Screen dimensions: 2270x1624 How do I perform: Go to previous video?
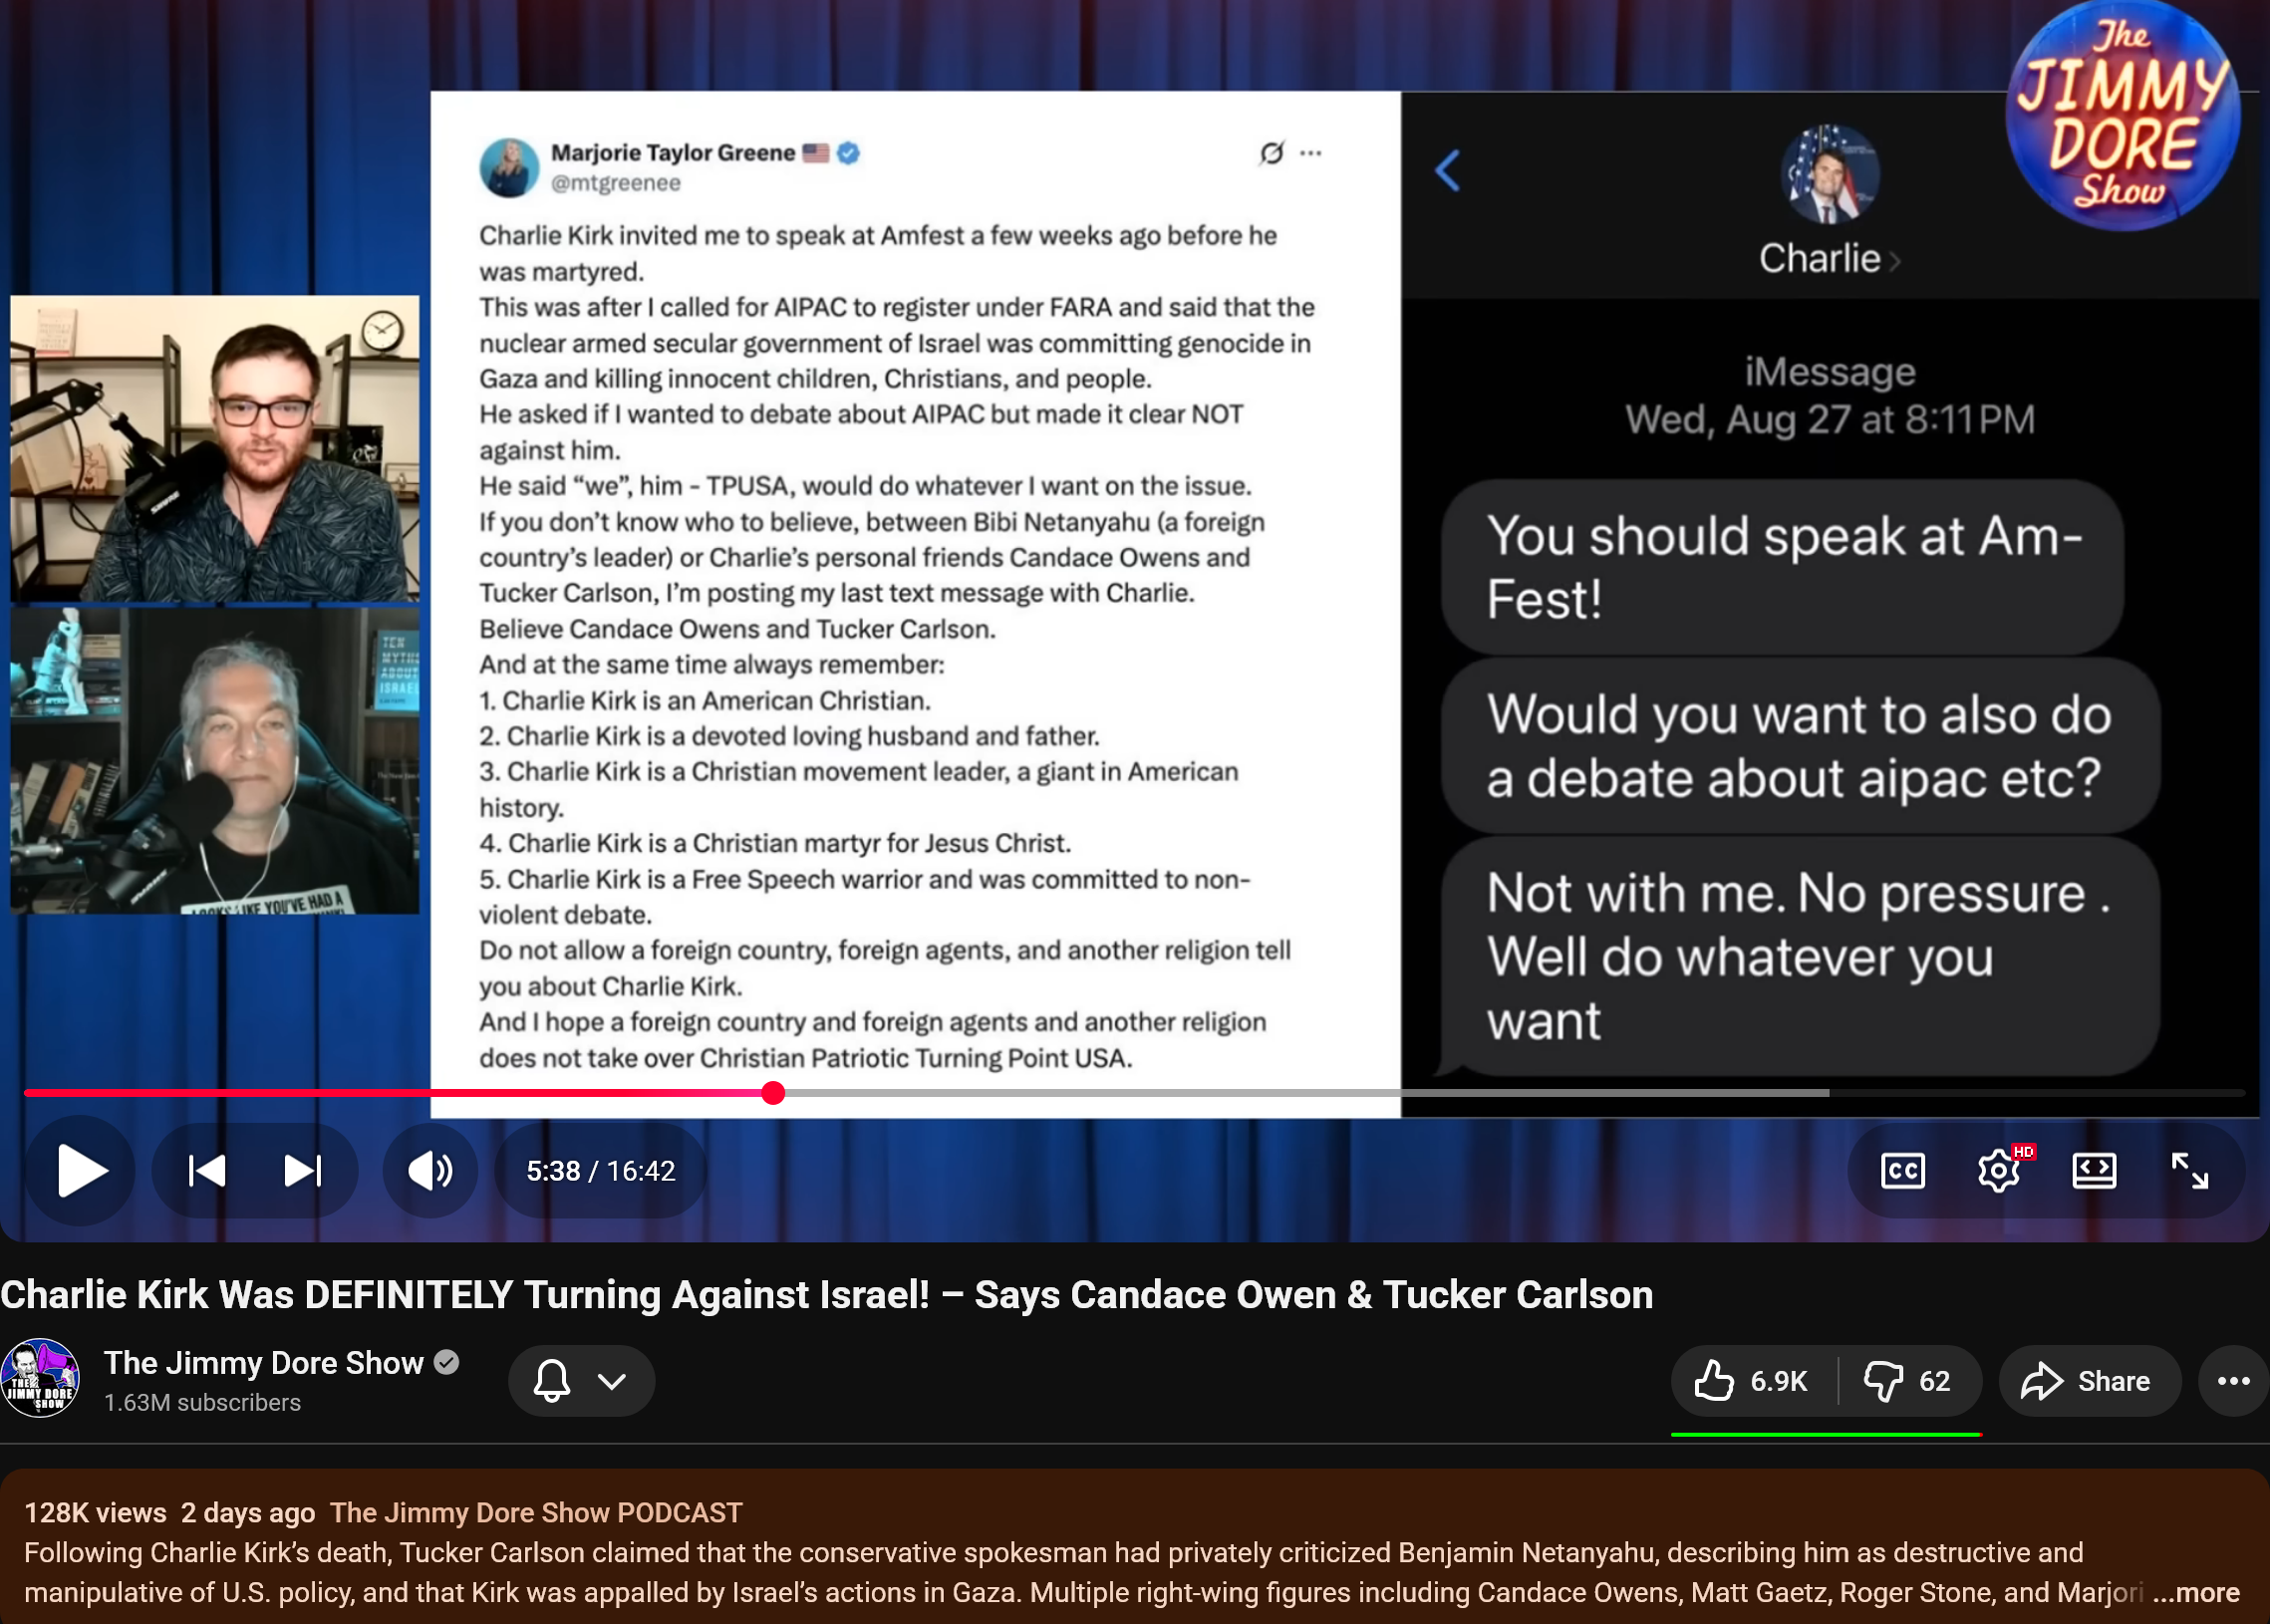pyautogui.click(x=207, y=1171)
